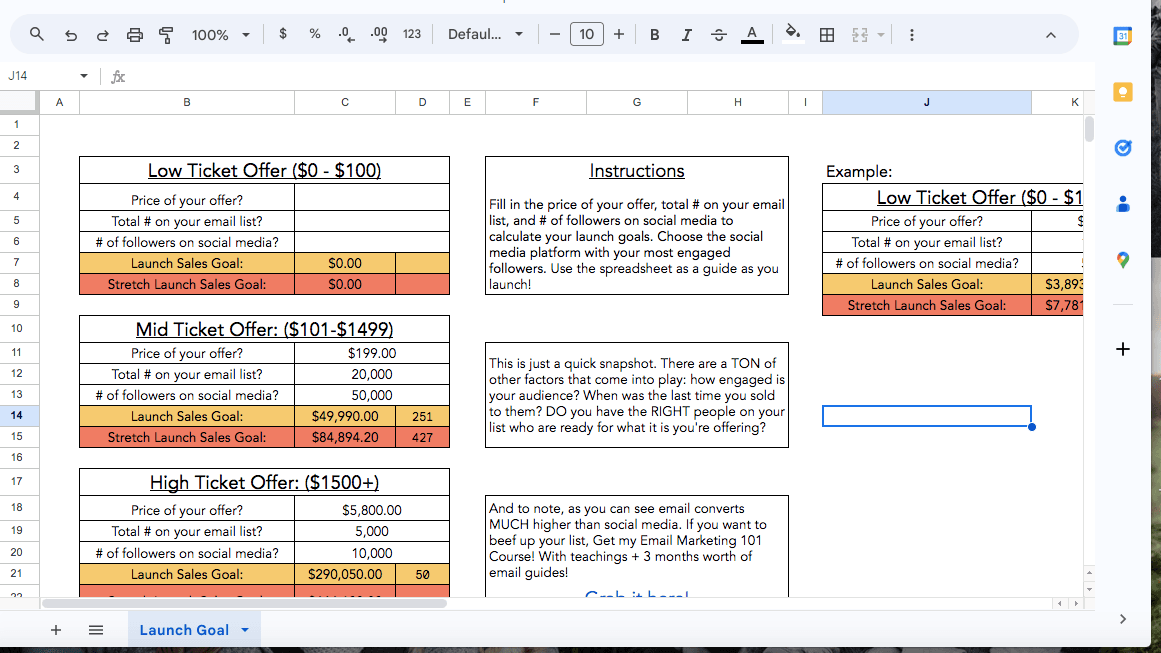Click the name box showing J14

(41, 76)
